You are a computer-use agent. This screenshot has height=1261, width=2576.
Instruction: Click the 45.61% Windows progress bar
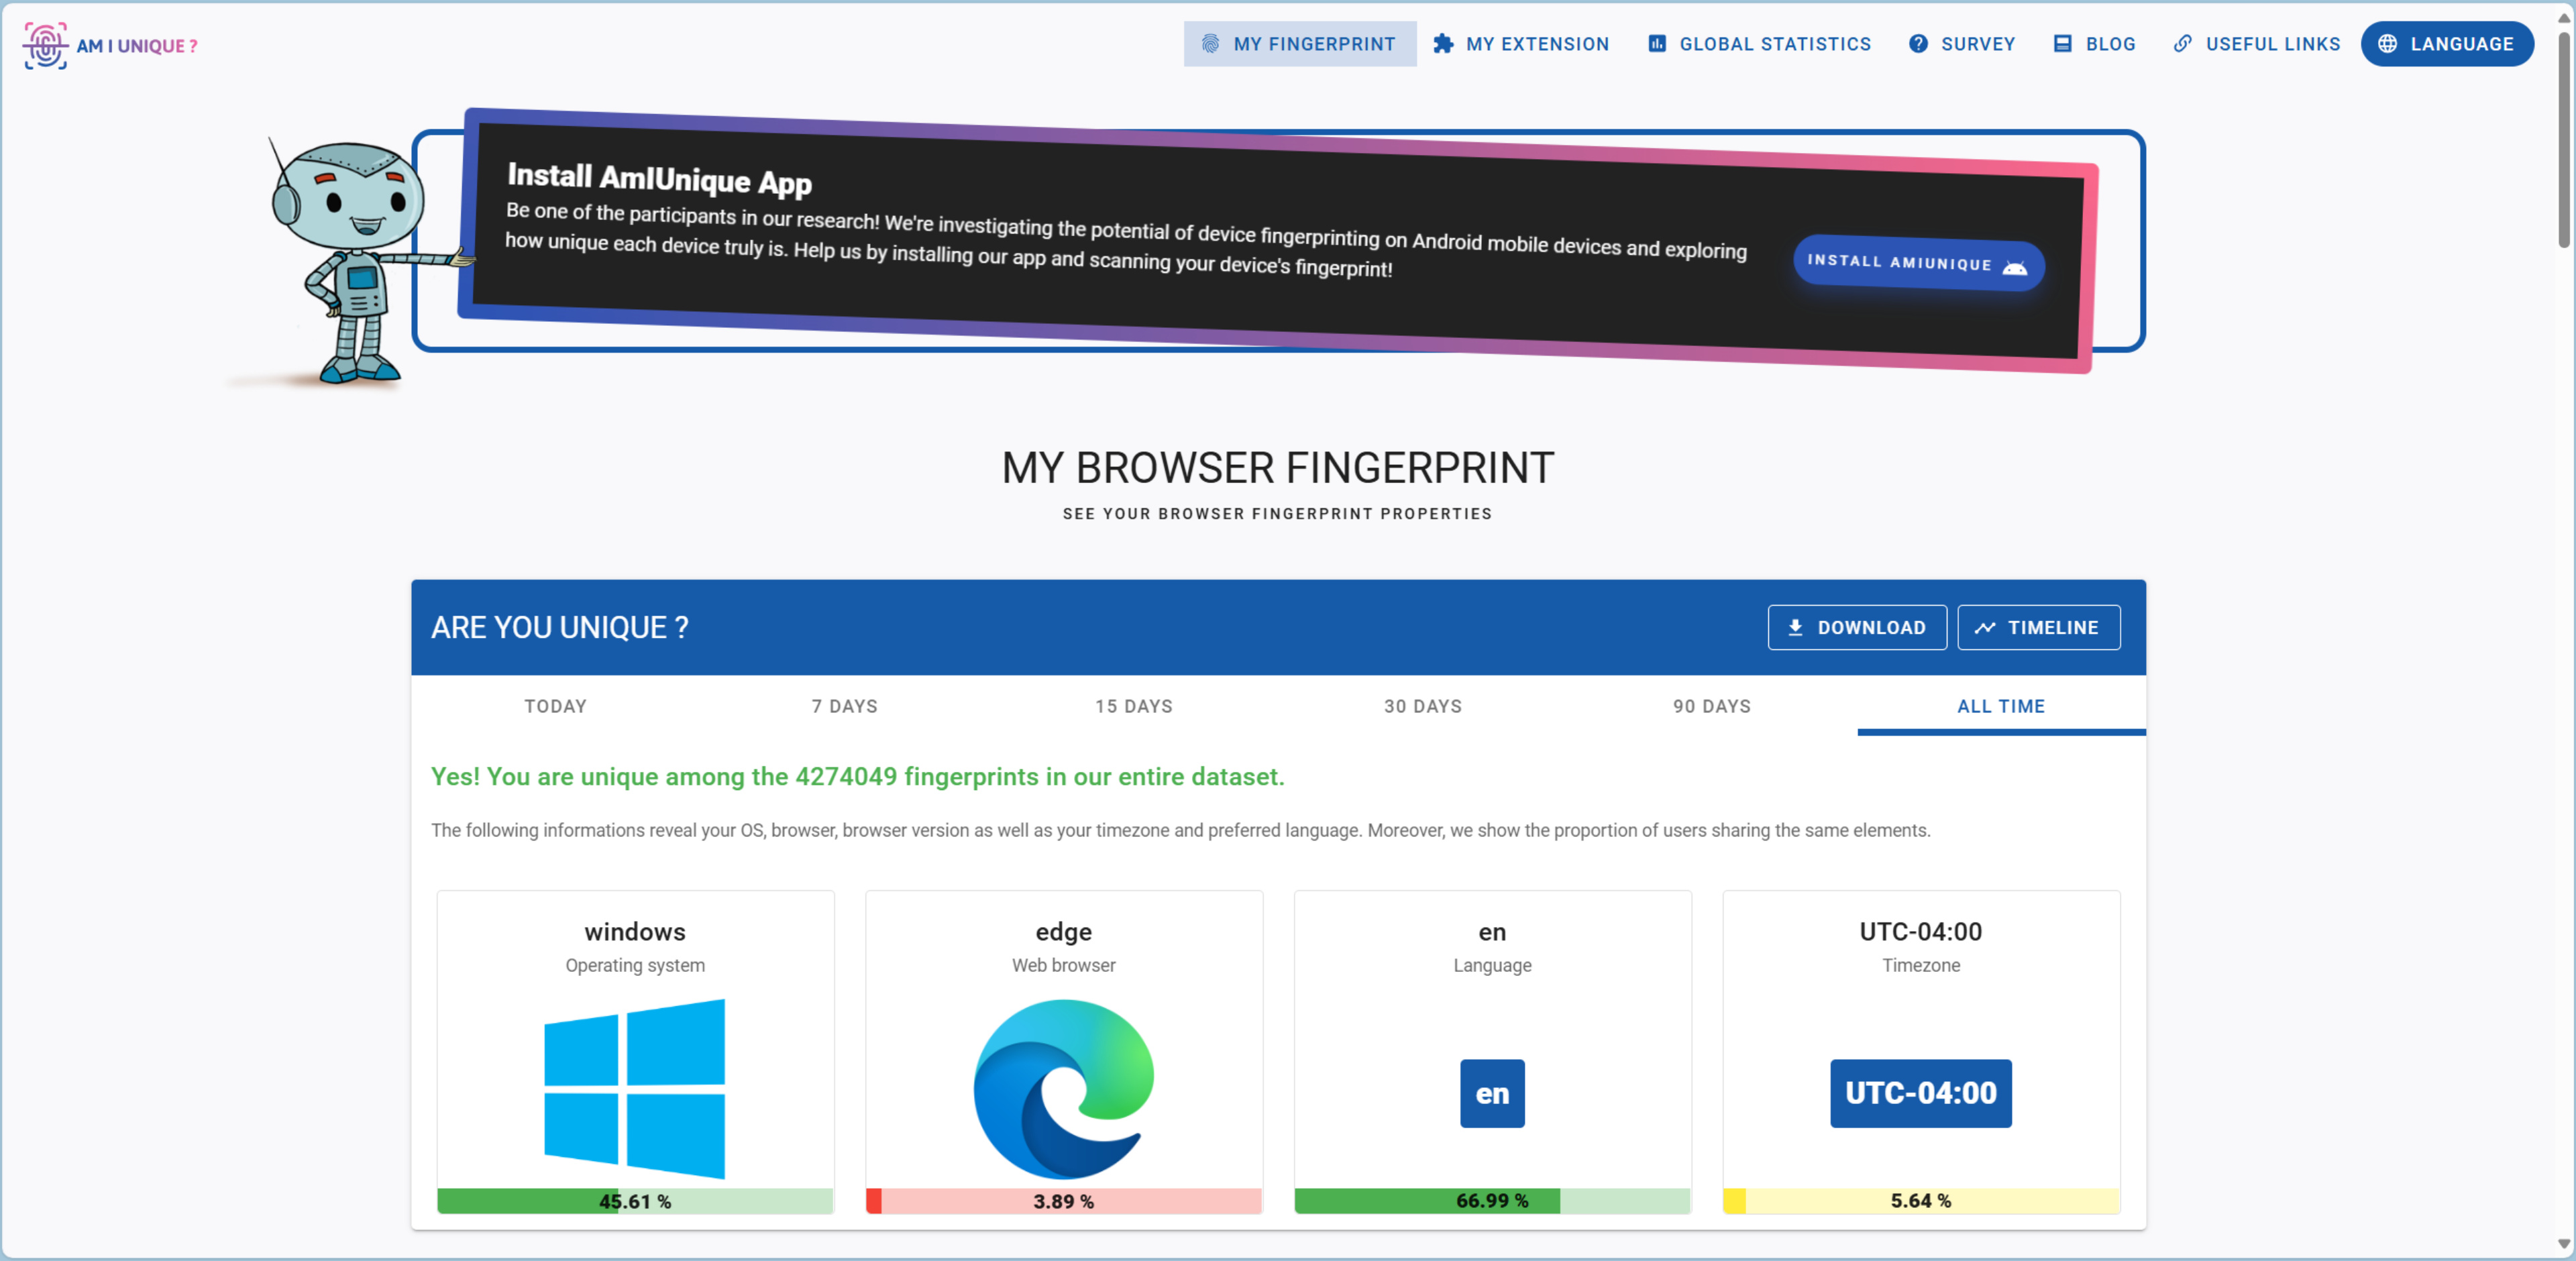(634, 1201)
